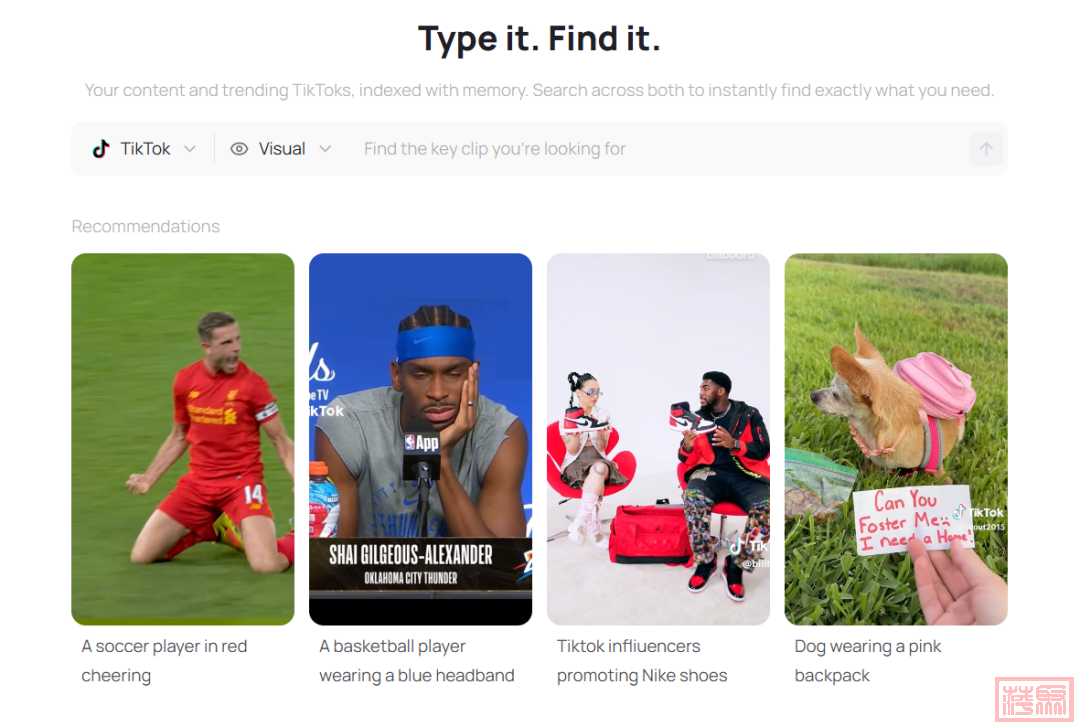
Task: Expand the Visual search mode chevron
Action: (325, 149)
